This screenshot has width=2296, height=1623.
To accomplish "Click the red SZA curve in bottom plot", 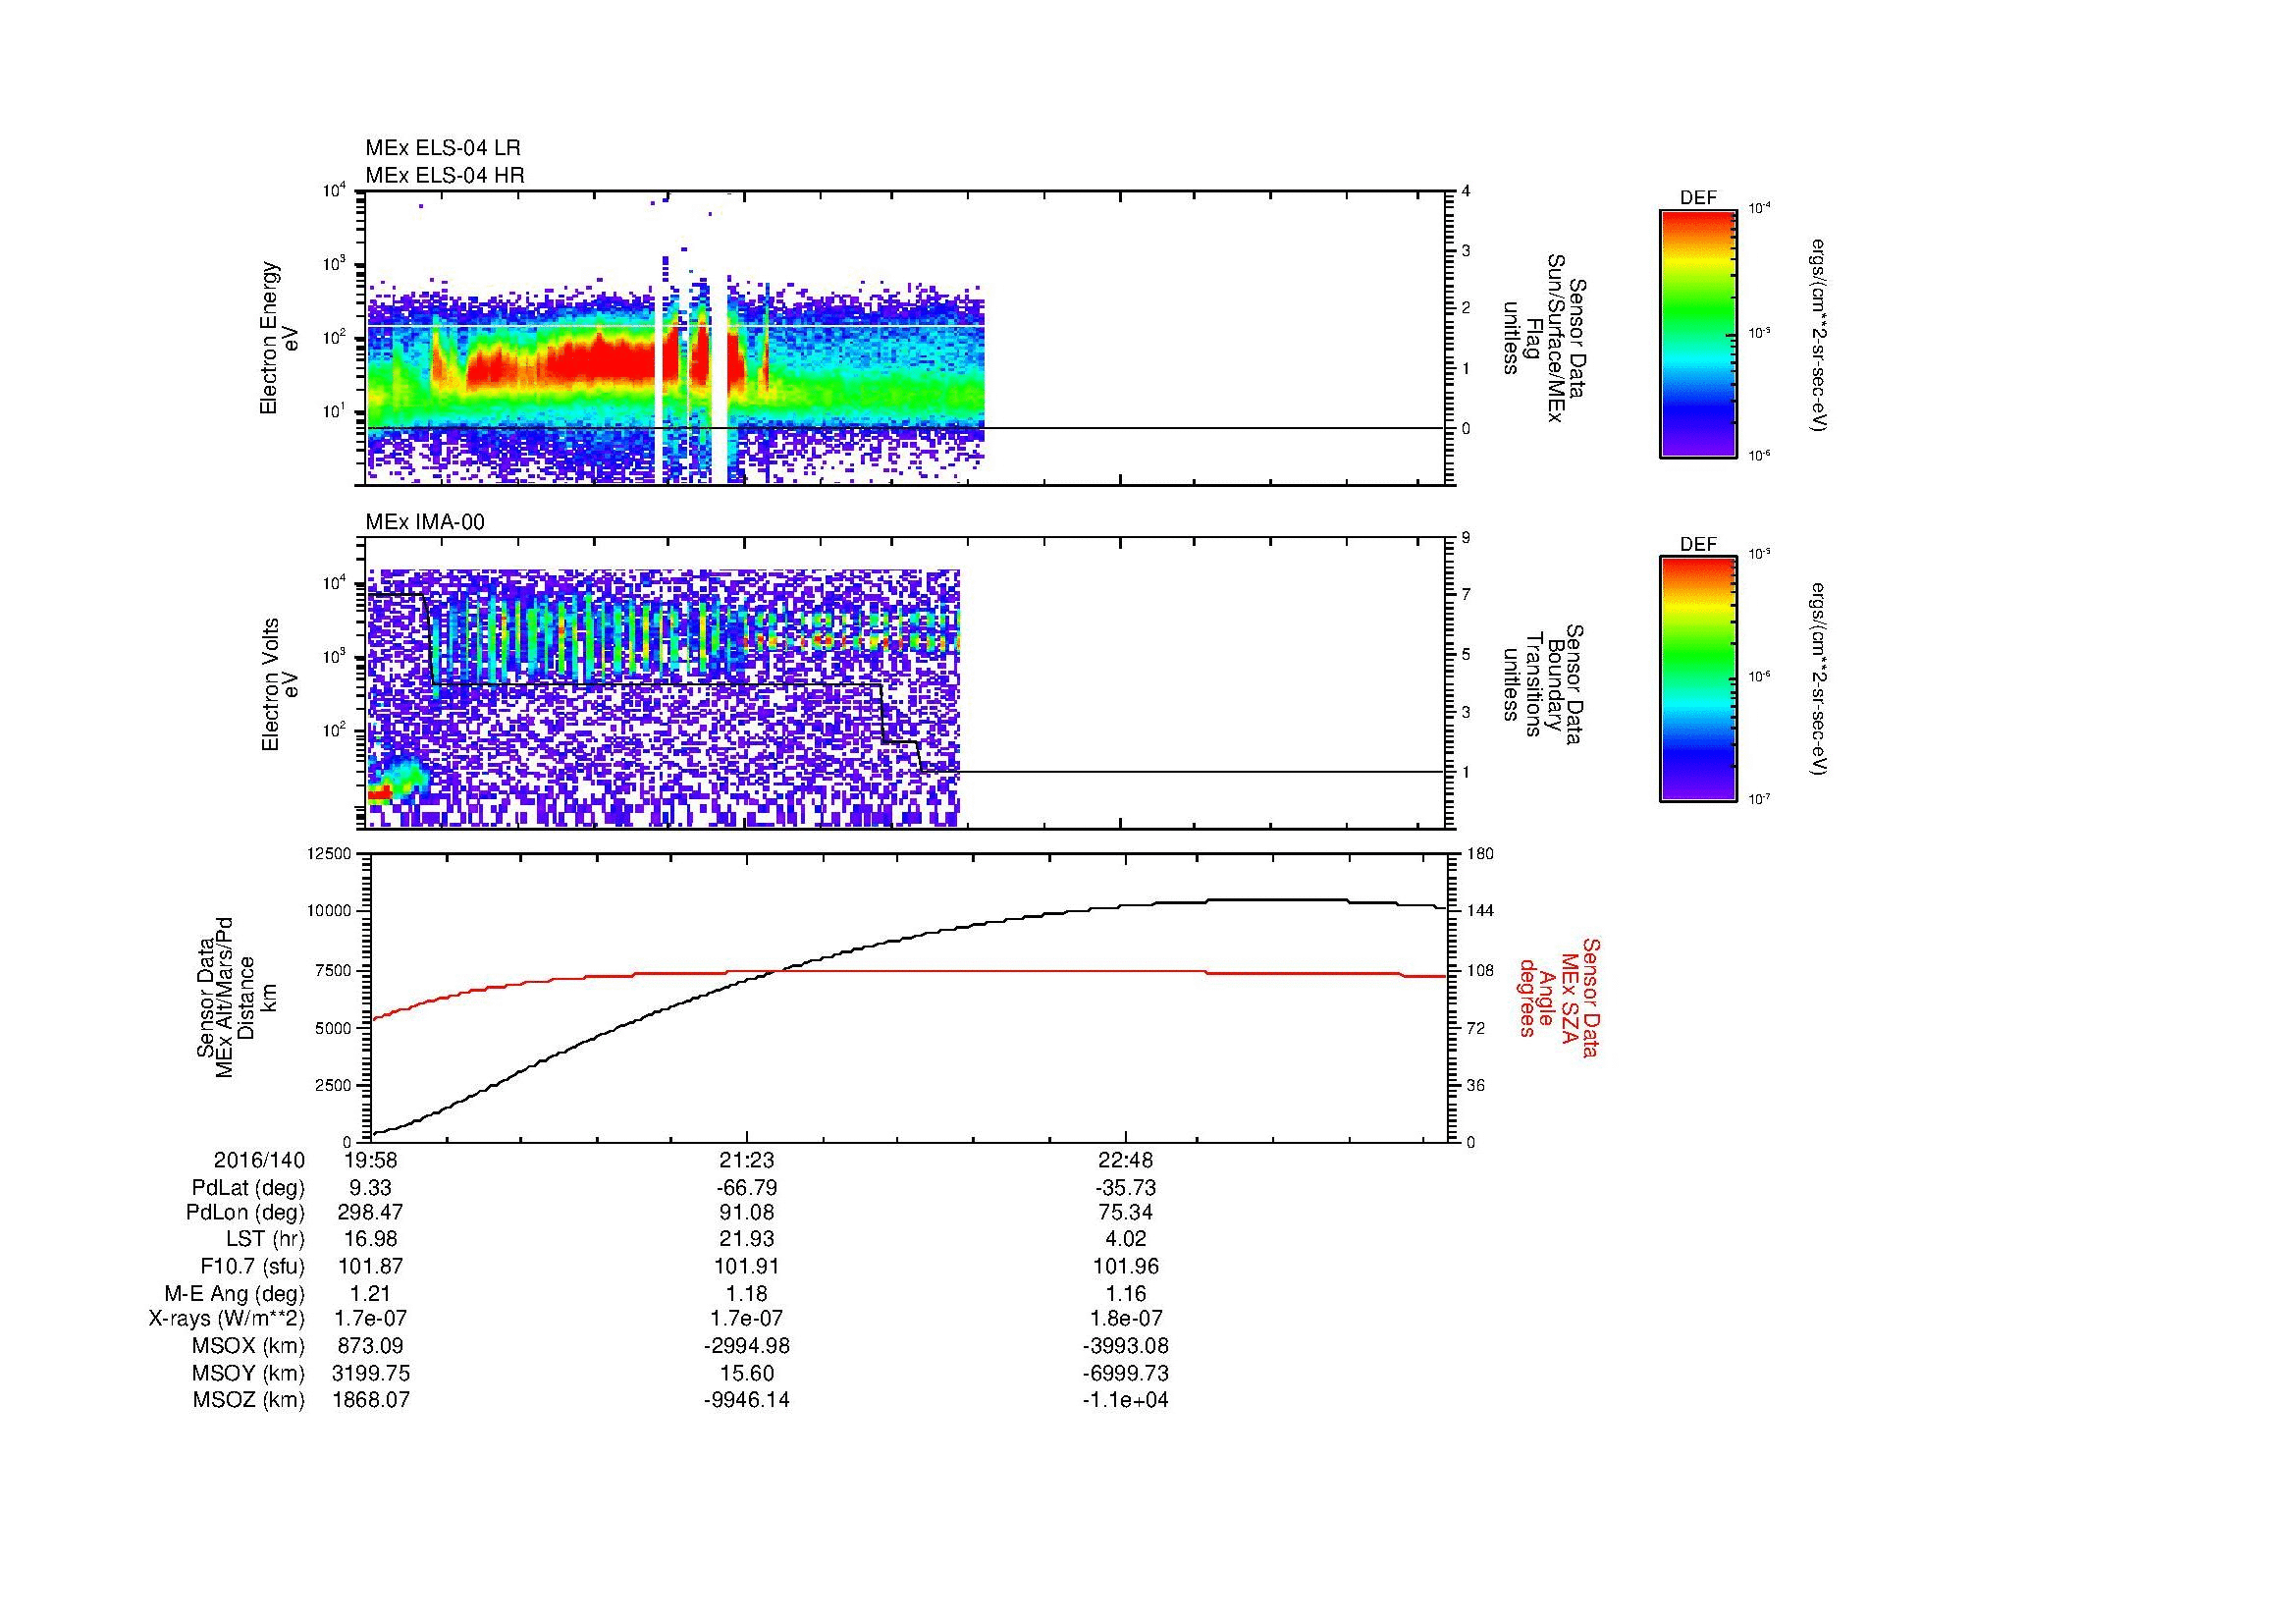I will [x=908, y=972].
